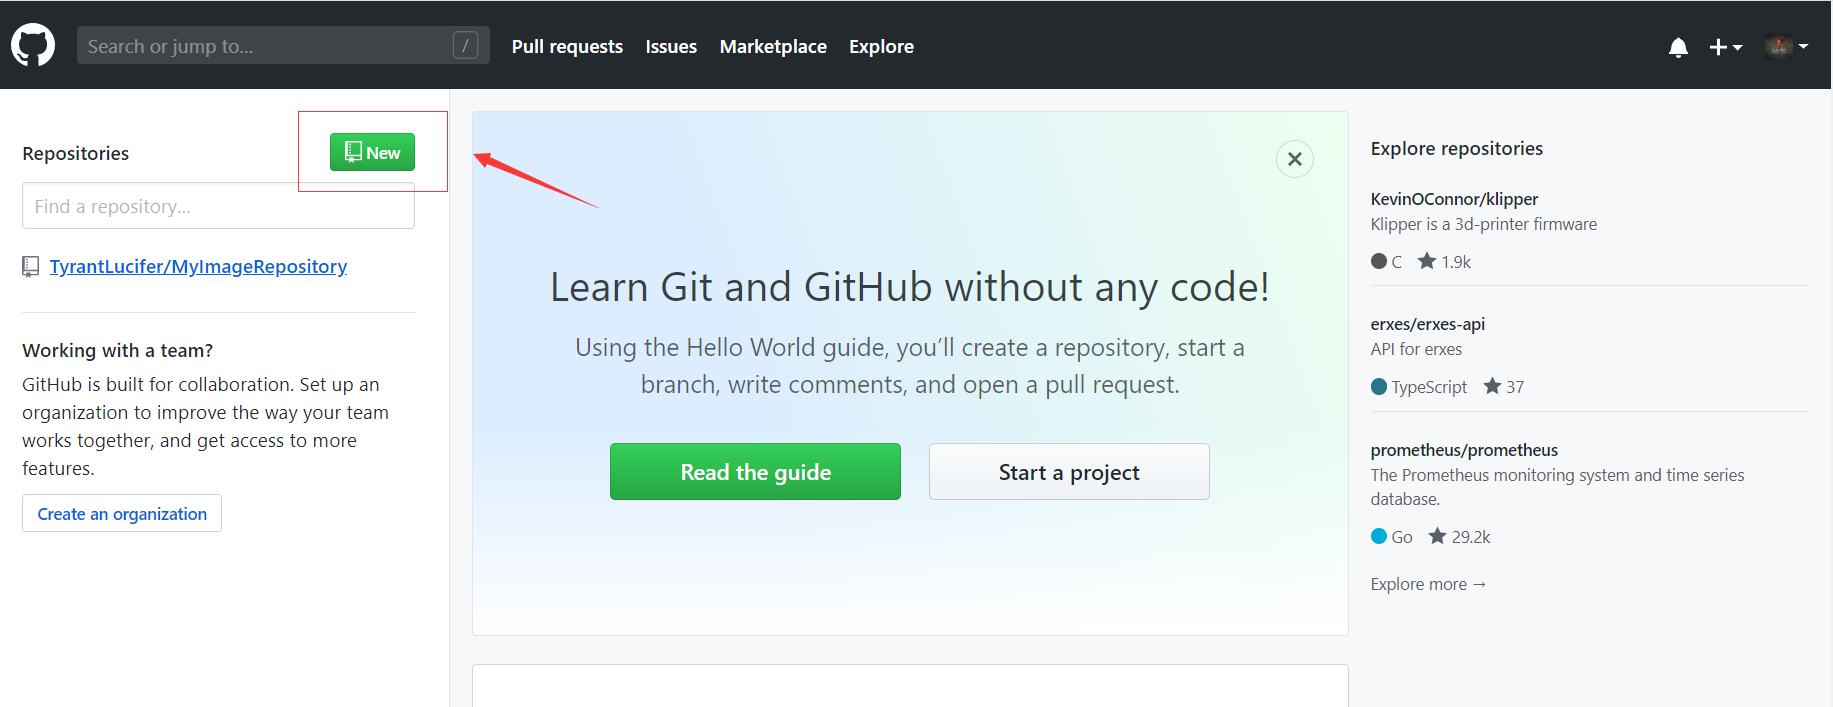Open prometheus/prometheus repository
The image size is (1833, 707).
click(x=1464, y=450)
